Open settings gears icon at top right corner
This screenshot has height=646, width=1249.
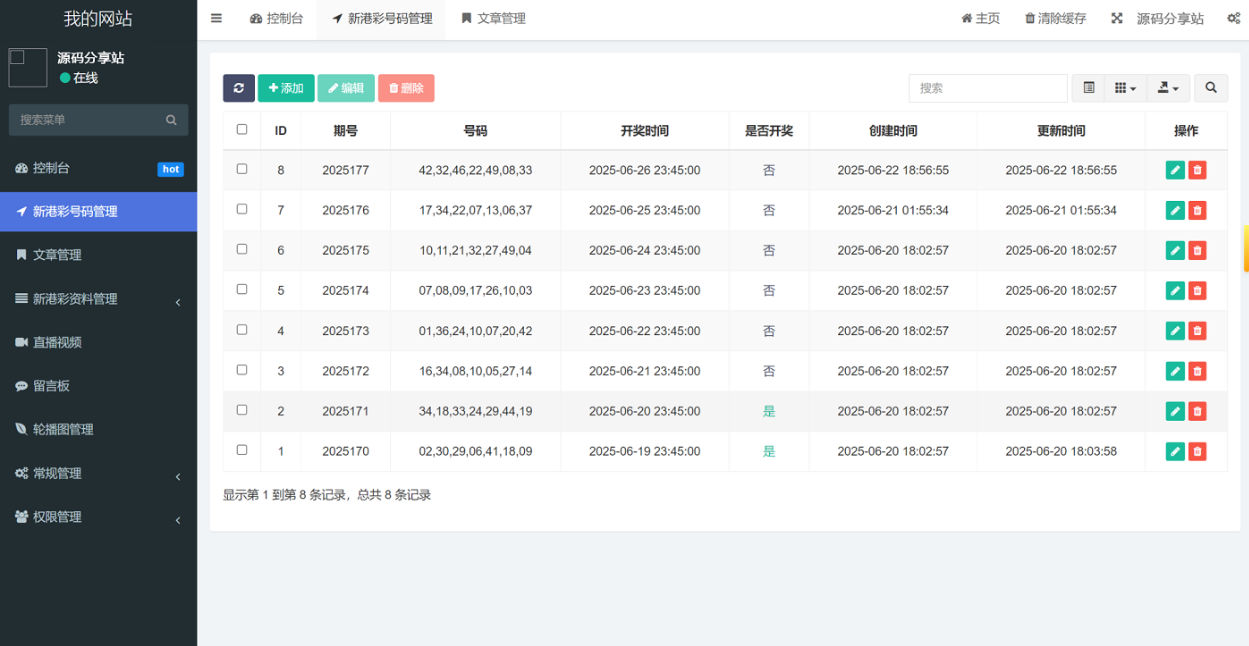click(x=1233, y=18)
